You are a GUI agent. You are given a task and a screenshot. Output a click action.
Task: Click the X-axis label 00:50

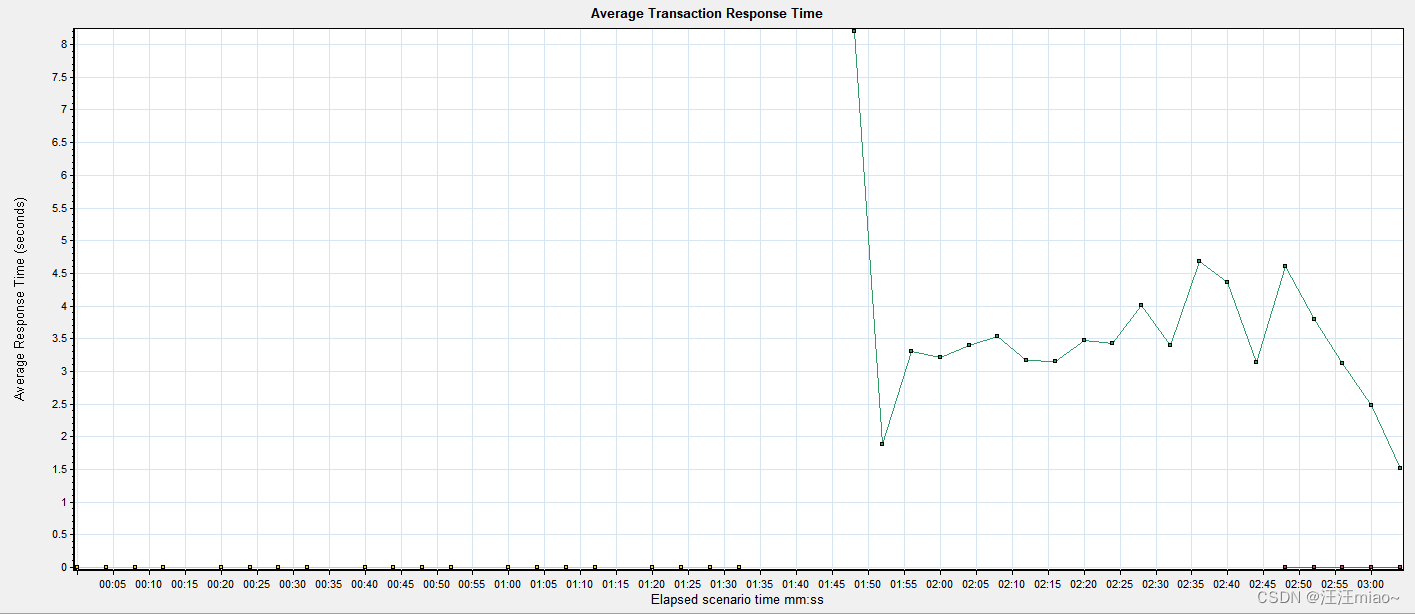click(437, 583)
